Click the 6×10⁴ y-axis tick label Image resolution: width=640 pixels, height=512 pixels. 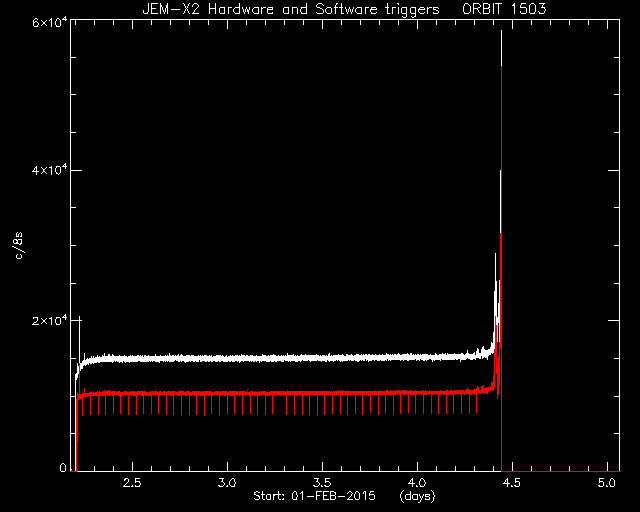click(x=49, y=22)
